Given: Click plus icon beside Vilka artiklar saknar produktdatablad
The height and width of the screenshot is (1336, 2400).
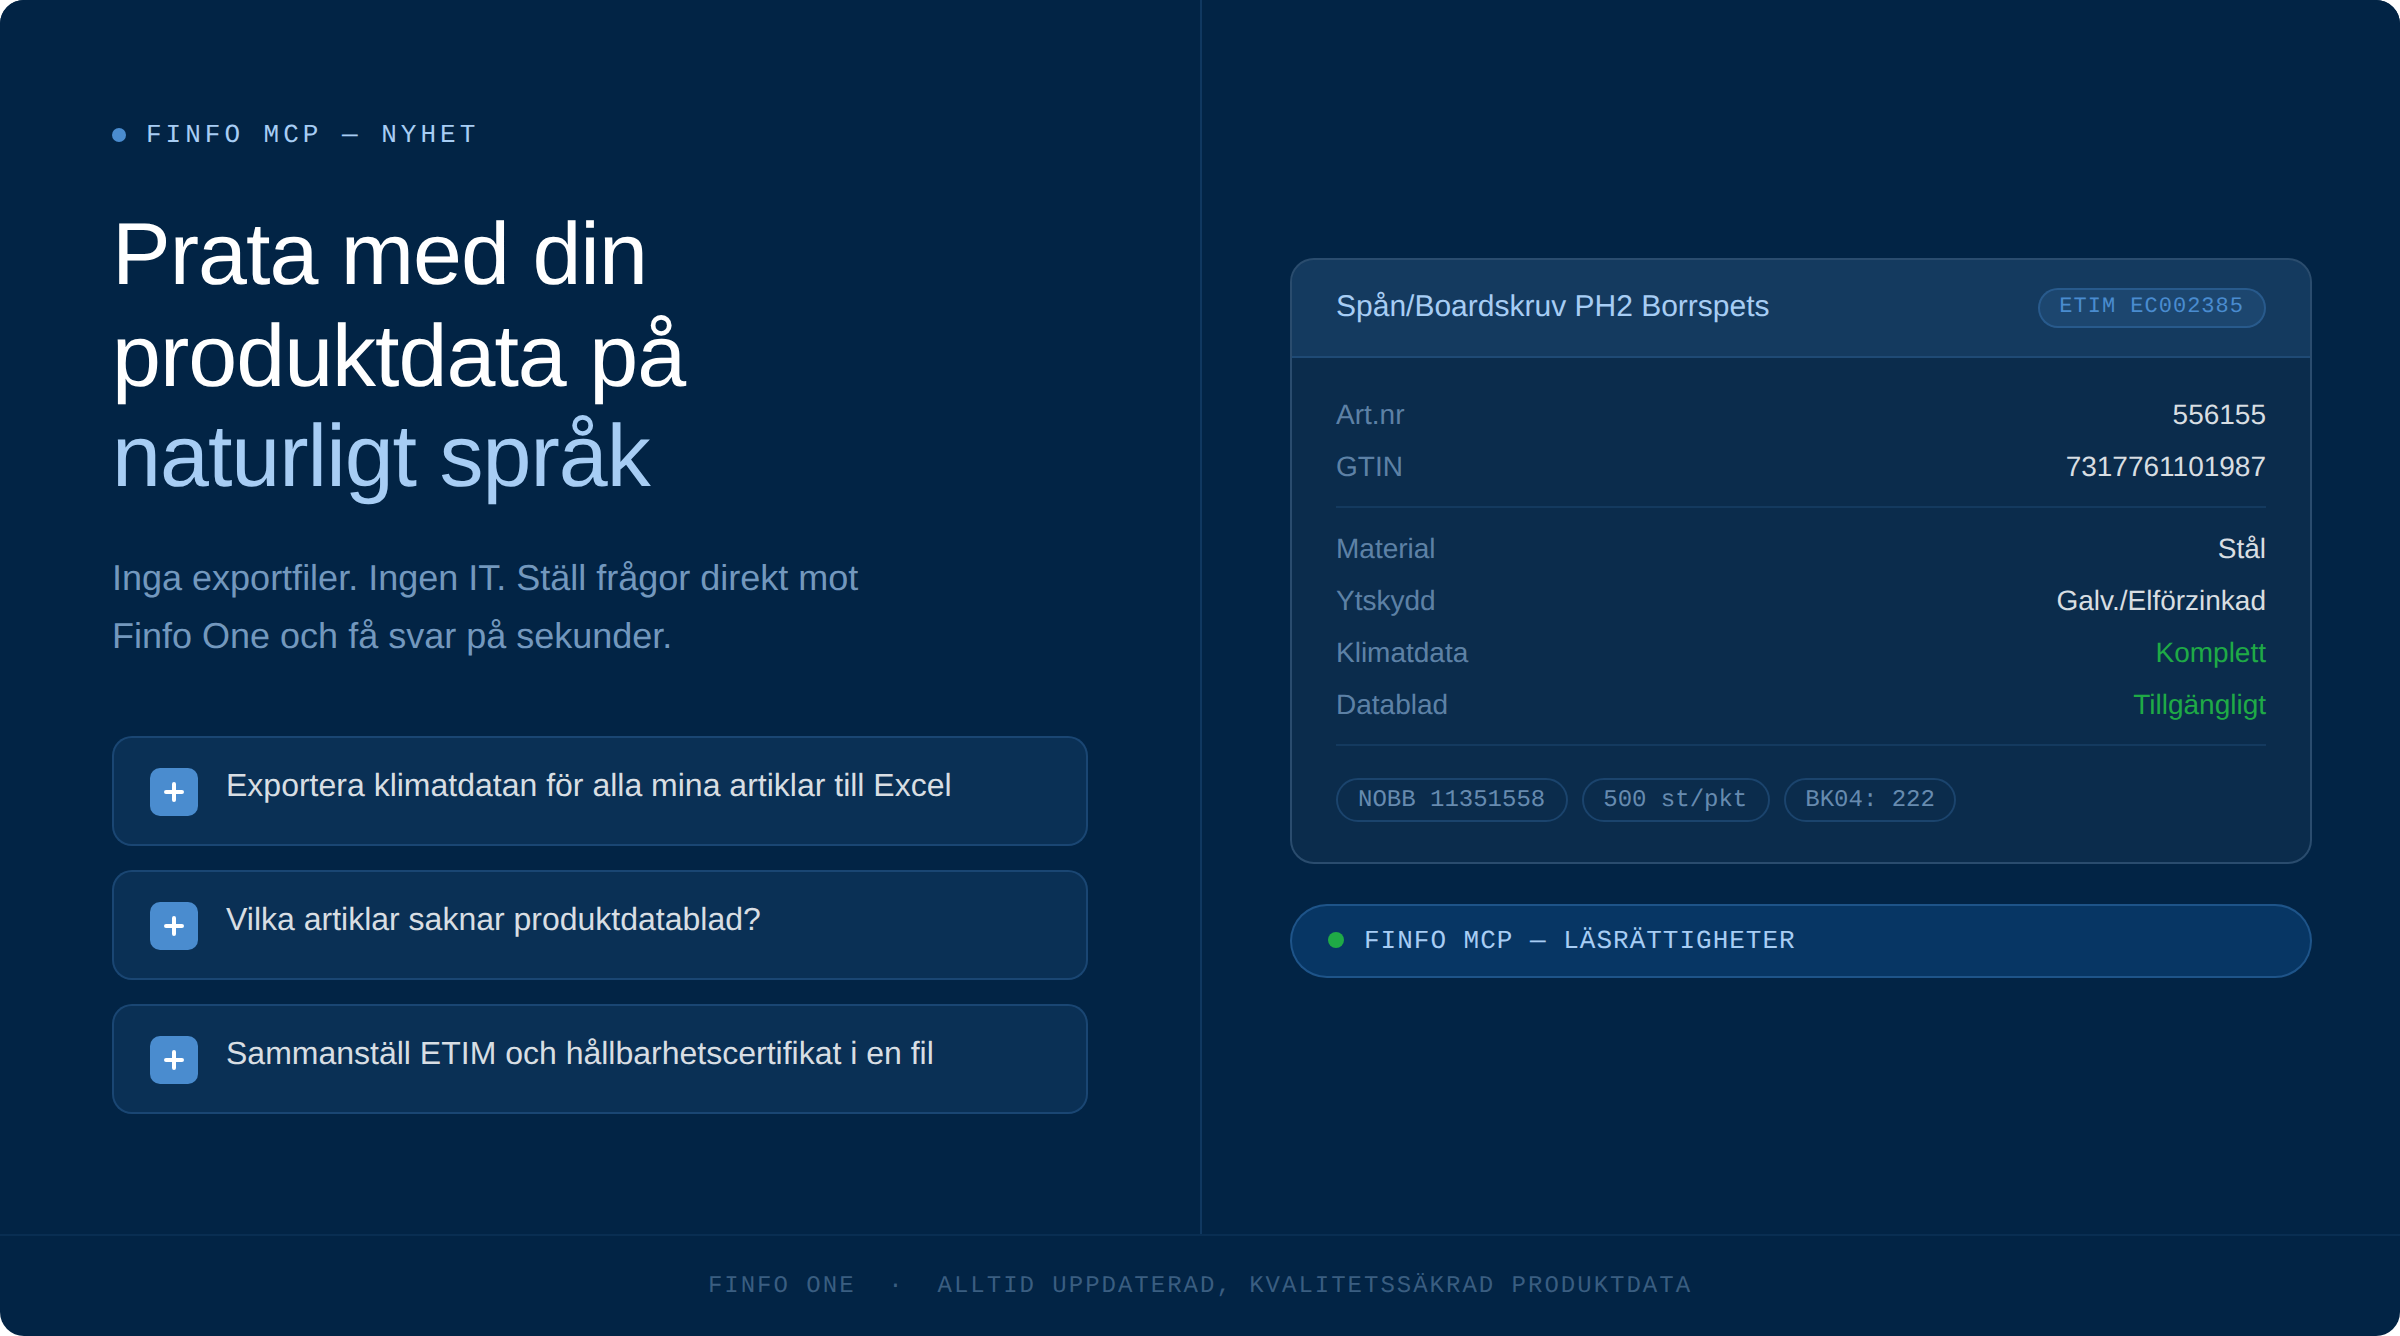Looking at the screenshot, I should click(x=174, y=926).
